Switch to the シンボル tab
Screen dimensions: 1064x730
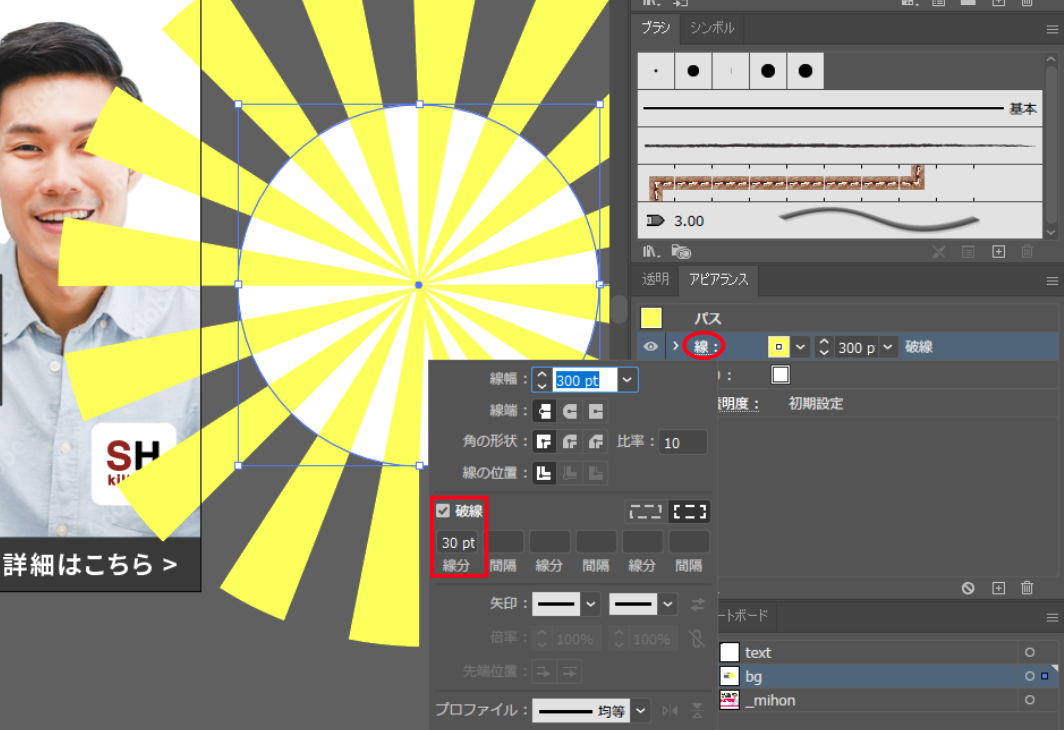click(x=712, y=28)
